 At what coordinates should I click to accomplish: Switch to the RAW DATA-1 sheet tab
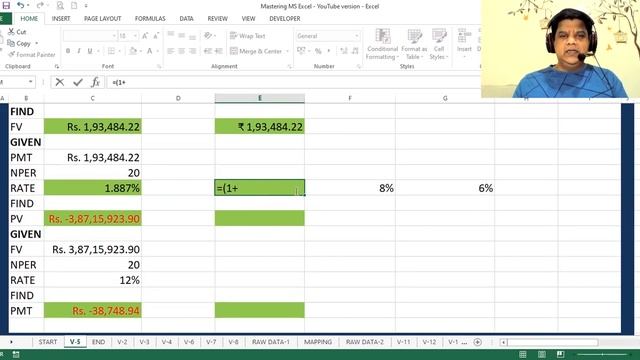[271, 342]
